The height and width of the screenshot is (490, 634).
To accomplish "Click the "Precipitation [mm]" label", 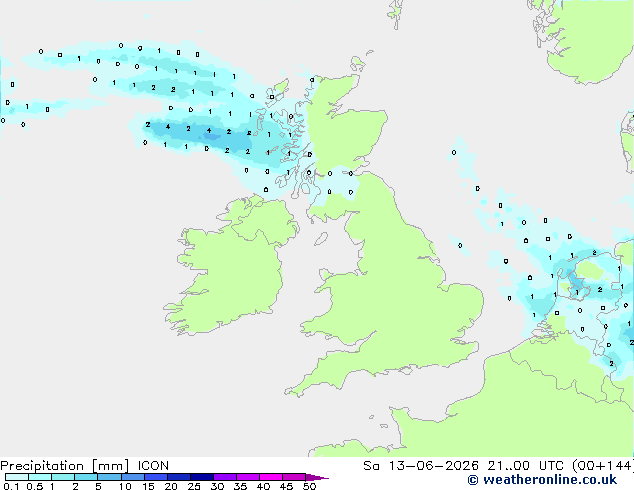I will (x=65, y=466).
